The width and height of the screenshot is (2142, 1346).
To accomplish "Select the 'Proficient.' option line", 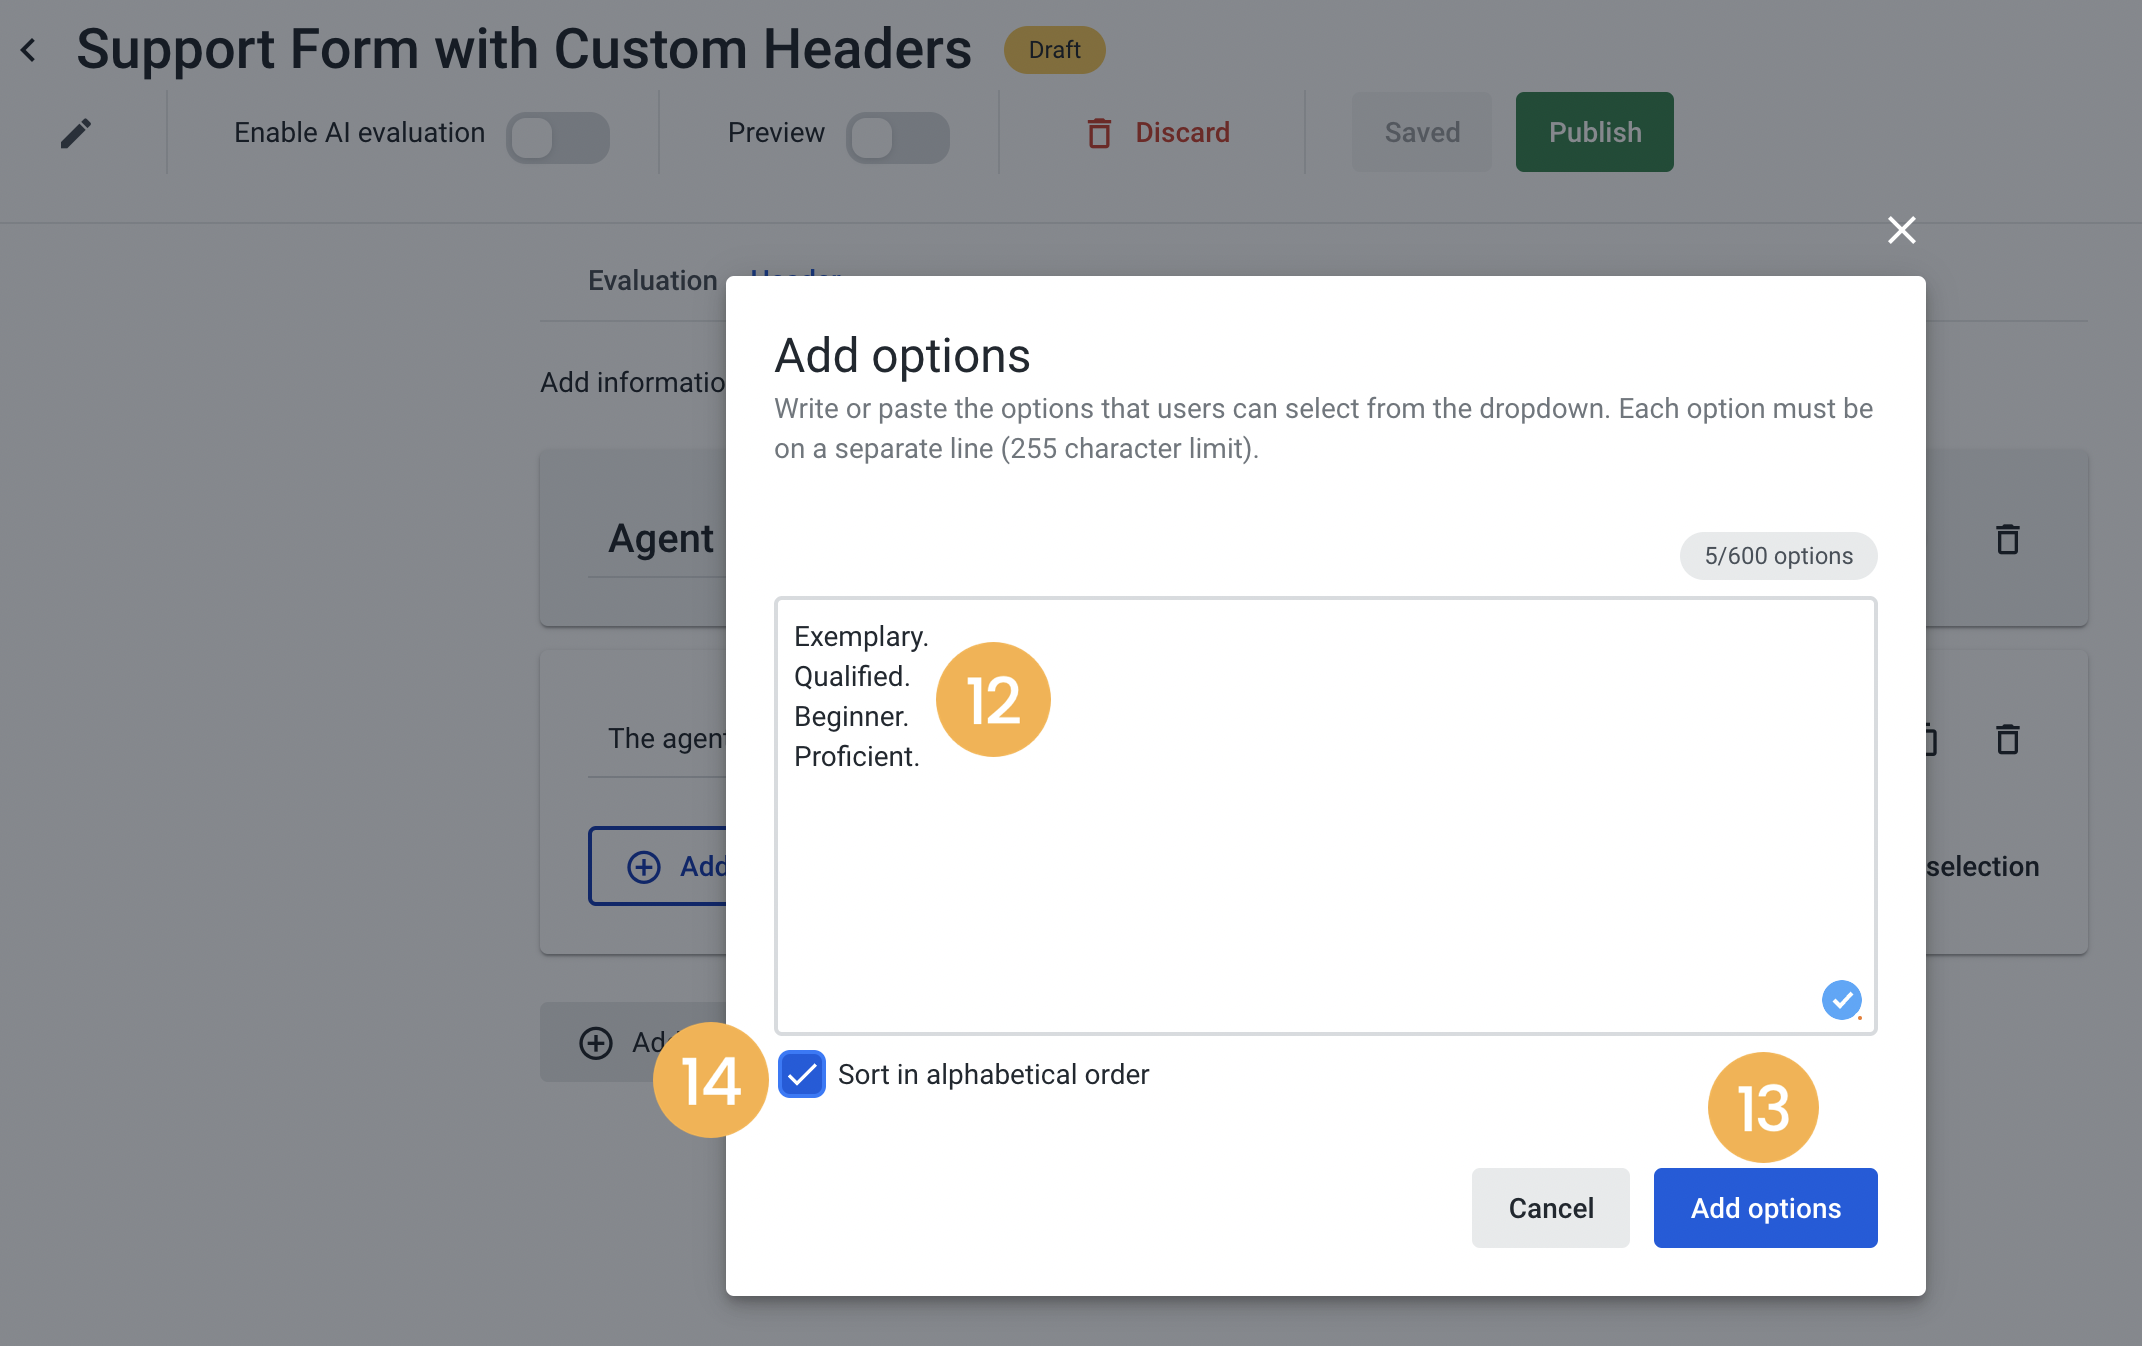I will [856, 756].
